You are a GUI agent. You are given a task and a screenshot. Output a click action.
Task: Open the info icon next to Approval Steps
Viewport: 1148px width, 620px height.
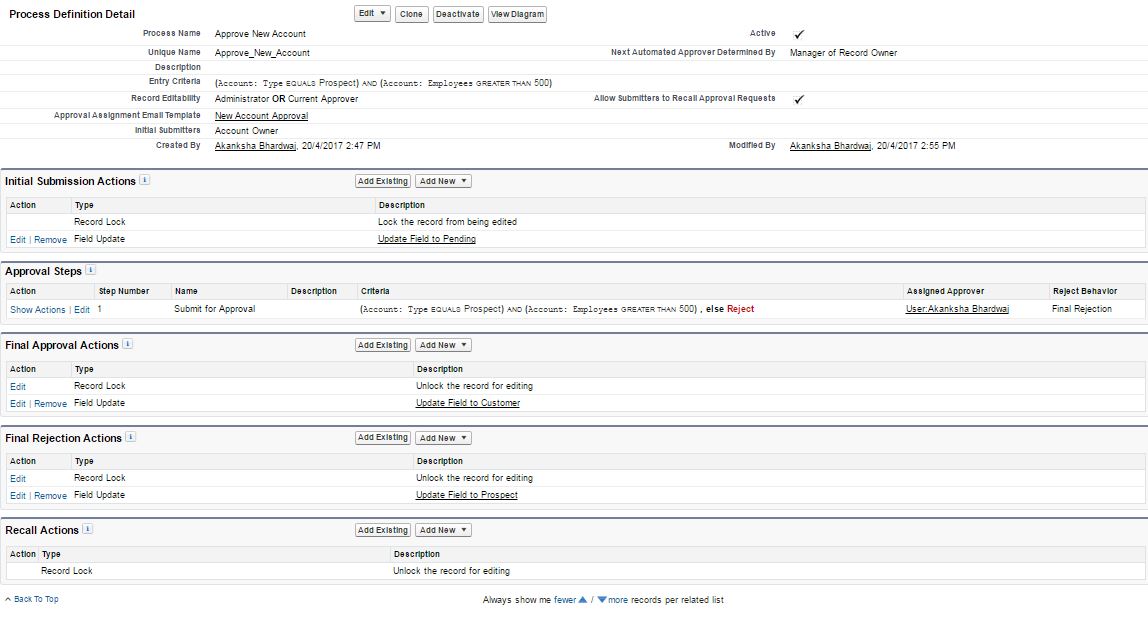pos(90,270)
